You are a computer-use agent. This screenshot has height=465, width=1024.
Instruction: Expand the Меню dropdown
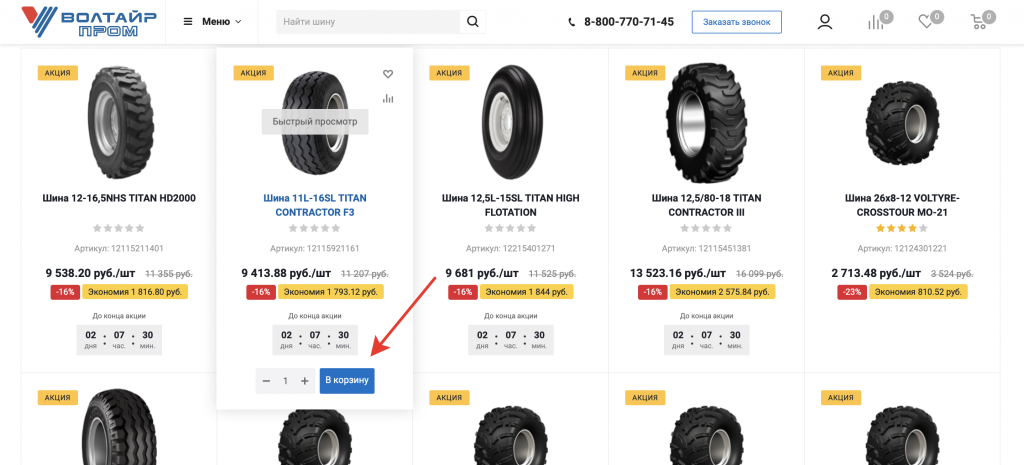213,22
